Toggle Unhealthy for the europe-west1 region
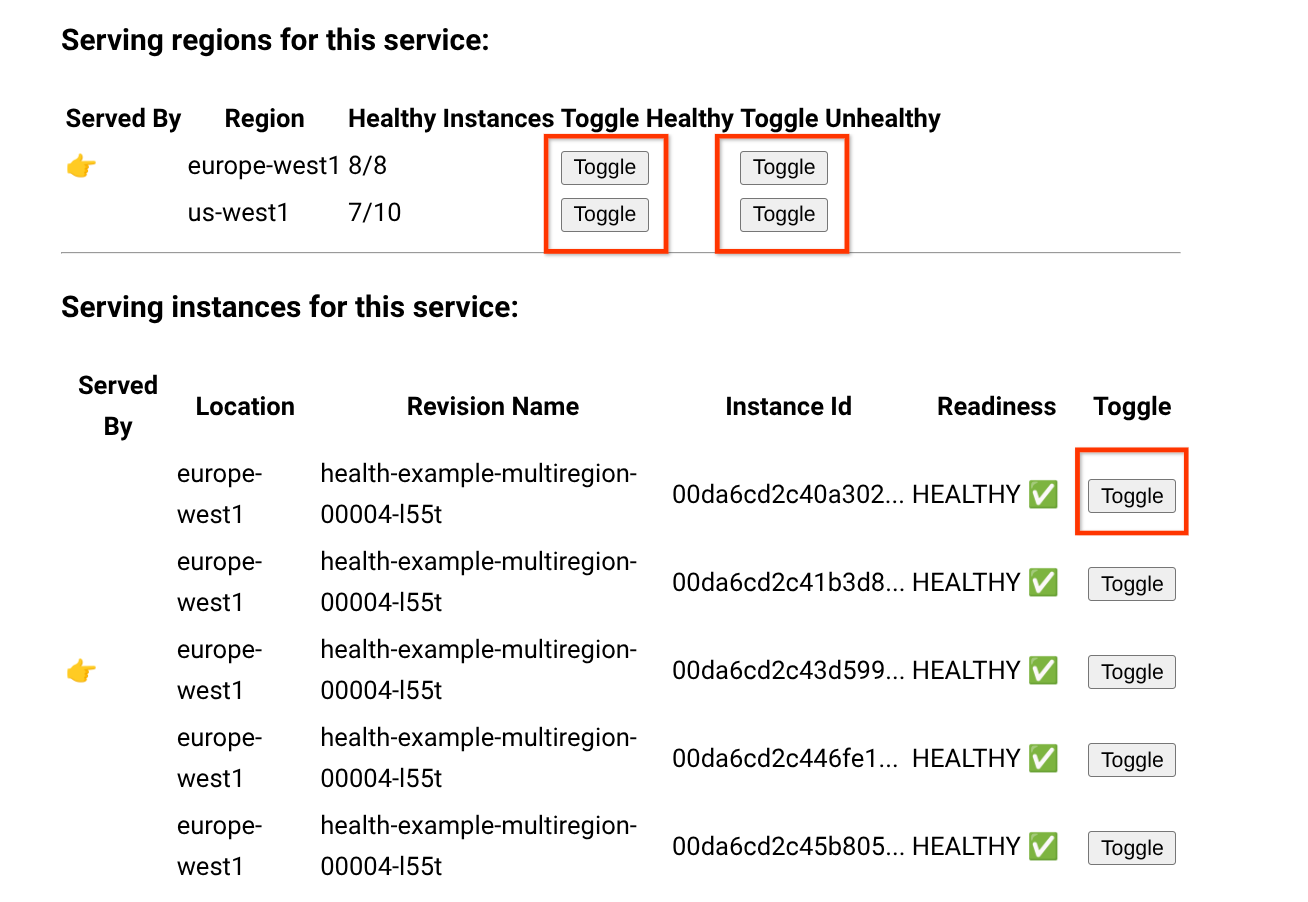Screen dimensions: 1308x902 click(x=783, y=167)
